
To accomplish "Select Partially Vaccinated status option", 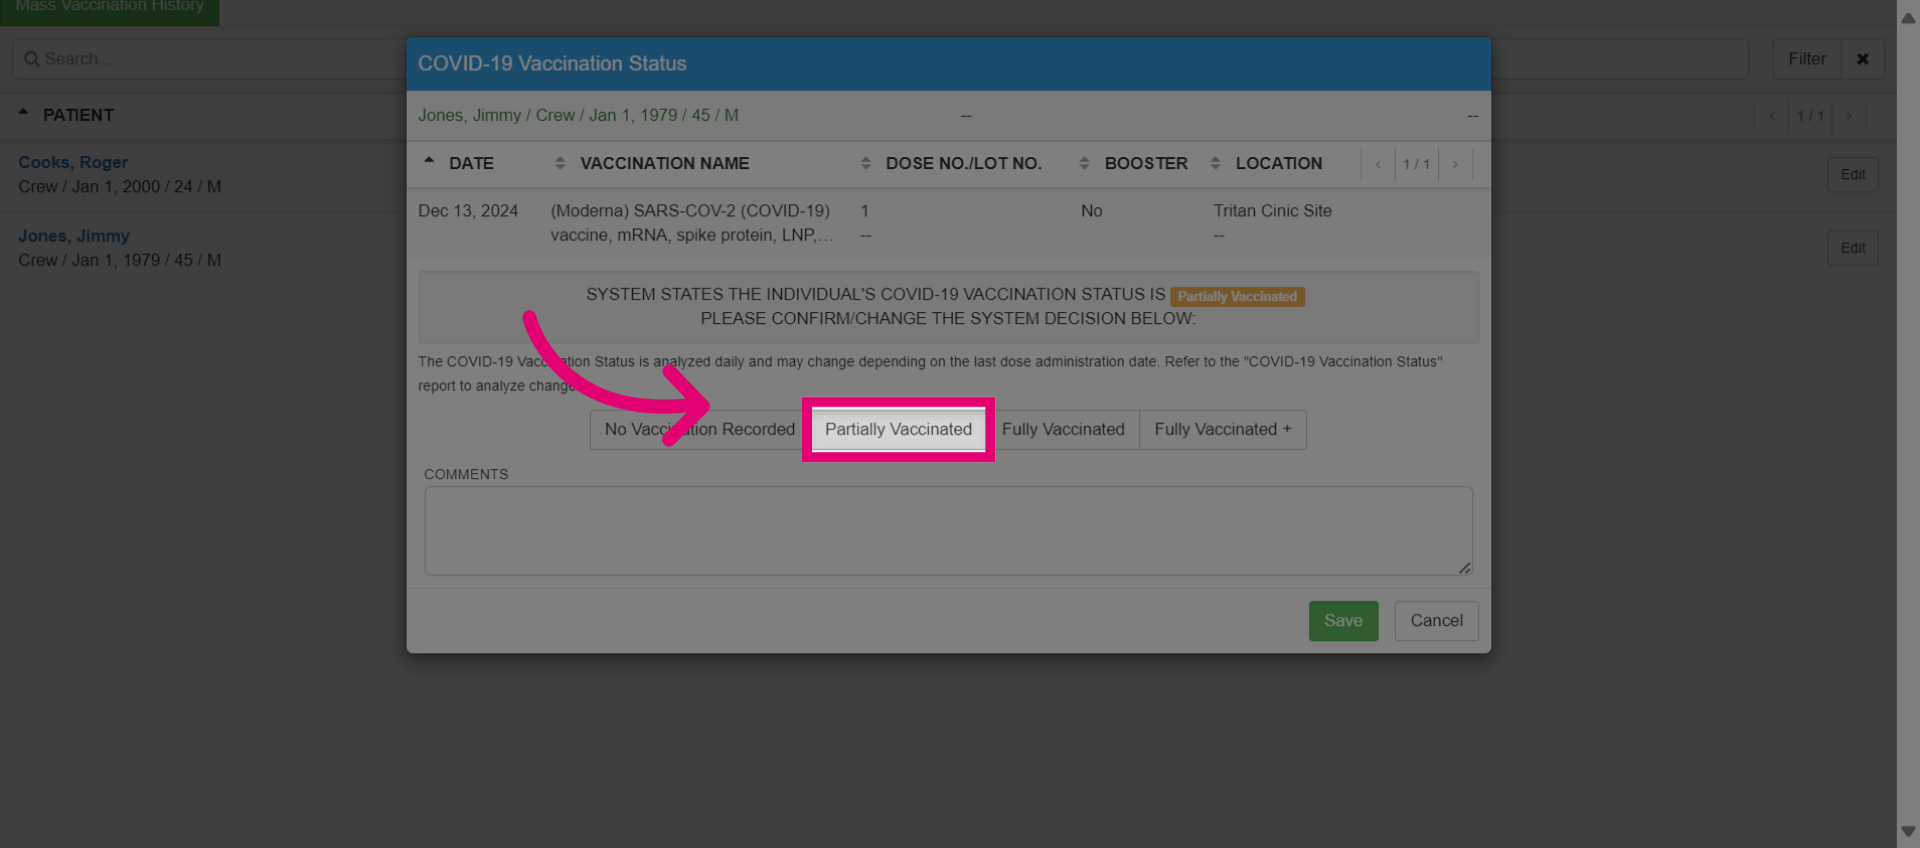I will click(x=898, y=429).
